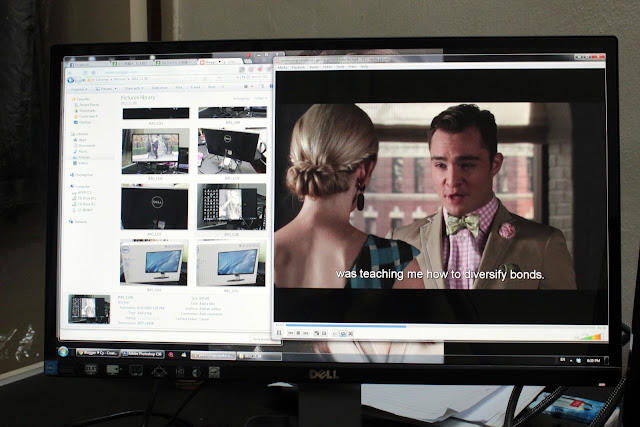This screenshot has height=427, width=640.
Task: Open Desktop in navigation pane
Action: click(82, 122)
